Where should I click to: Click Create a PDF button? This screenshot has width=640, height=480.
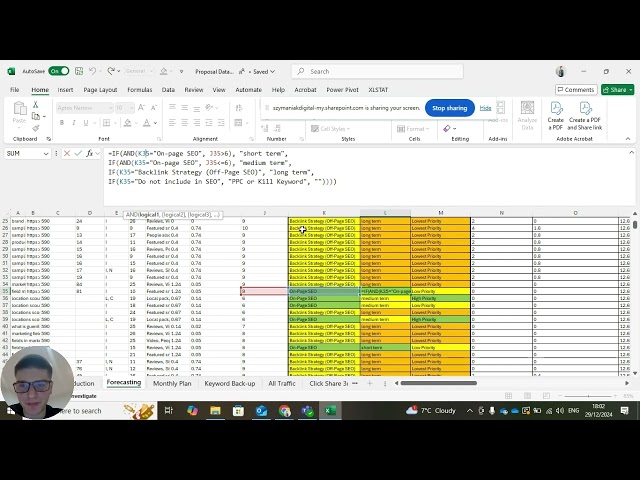point(556,116)
